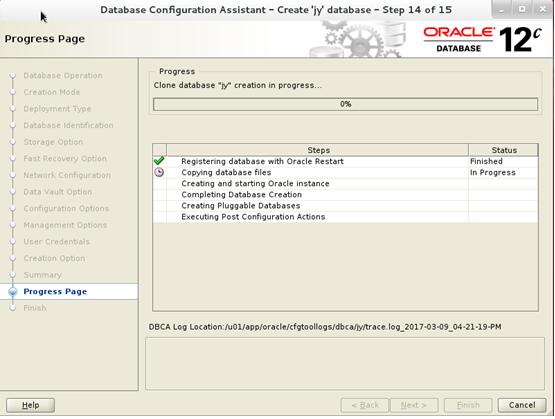Maximize the Database Configuration Assistant window
Image resolution: width=555 pixels, height=419 pixels.
[x=522, y=10]
